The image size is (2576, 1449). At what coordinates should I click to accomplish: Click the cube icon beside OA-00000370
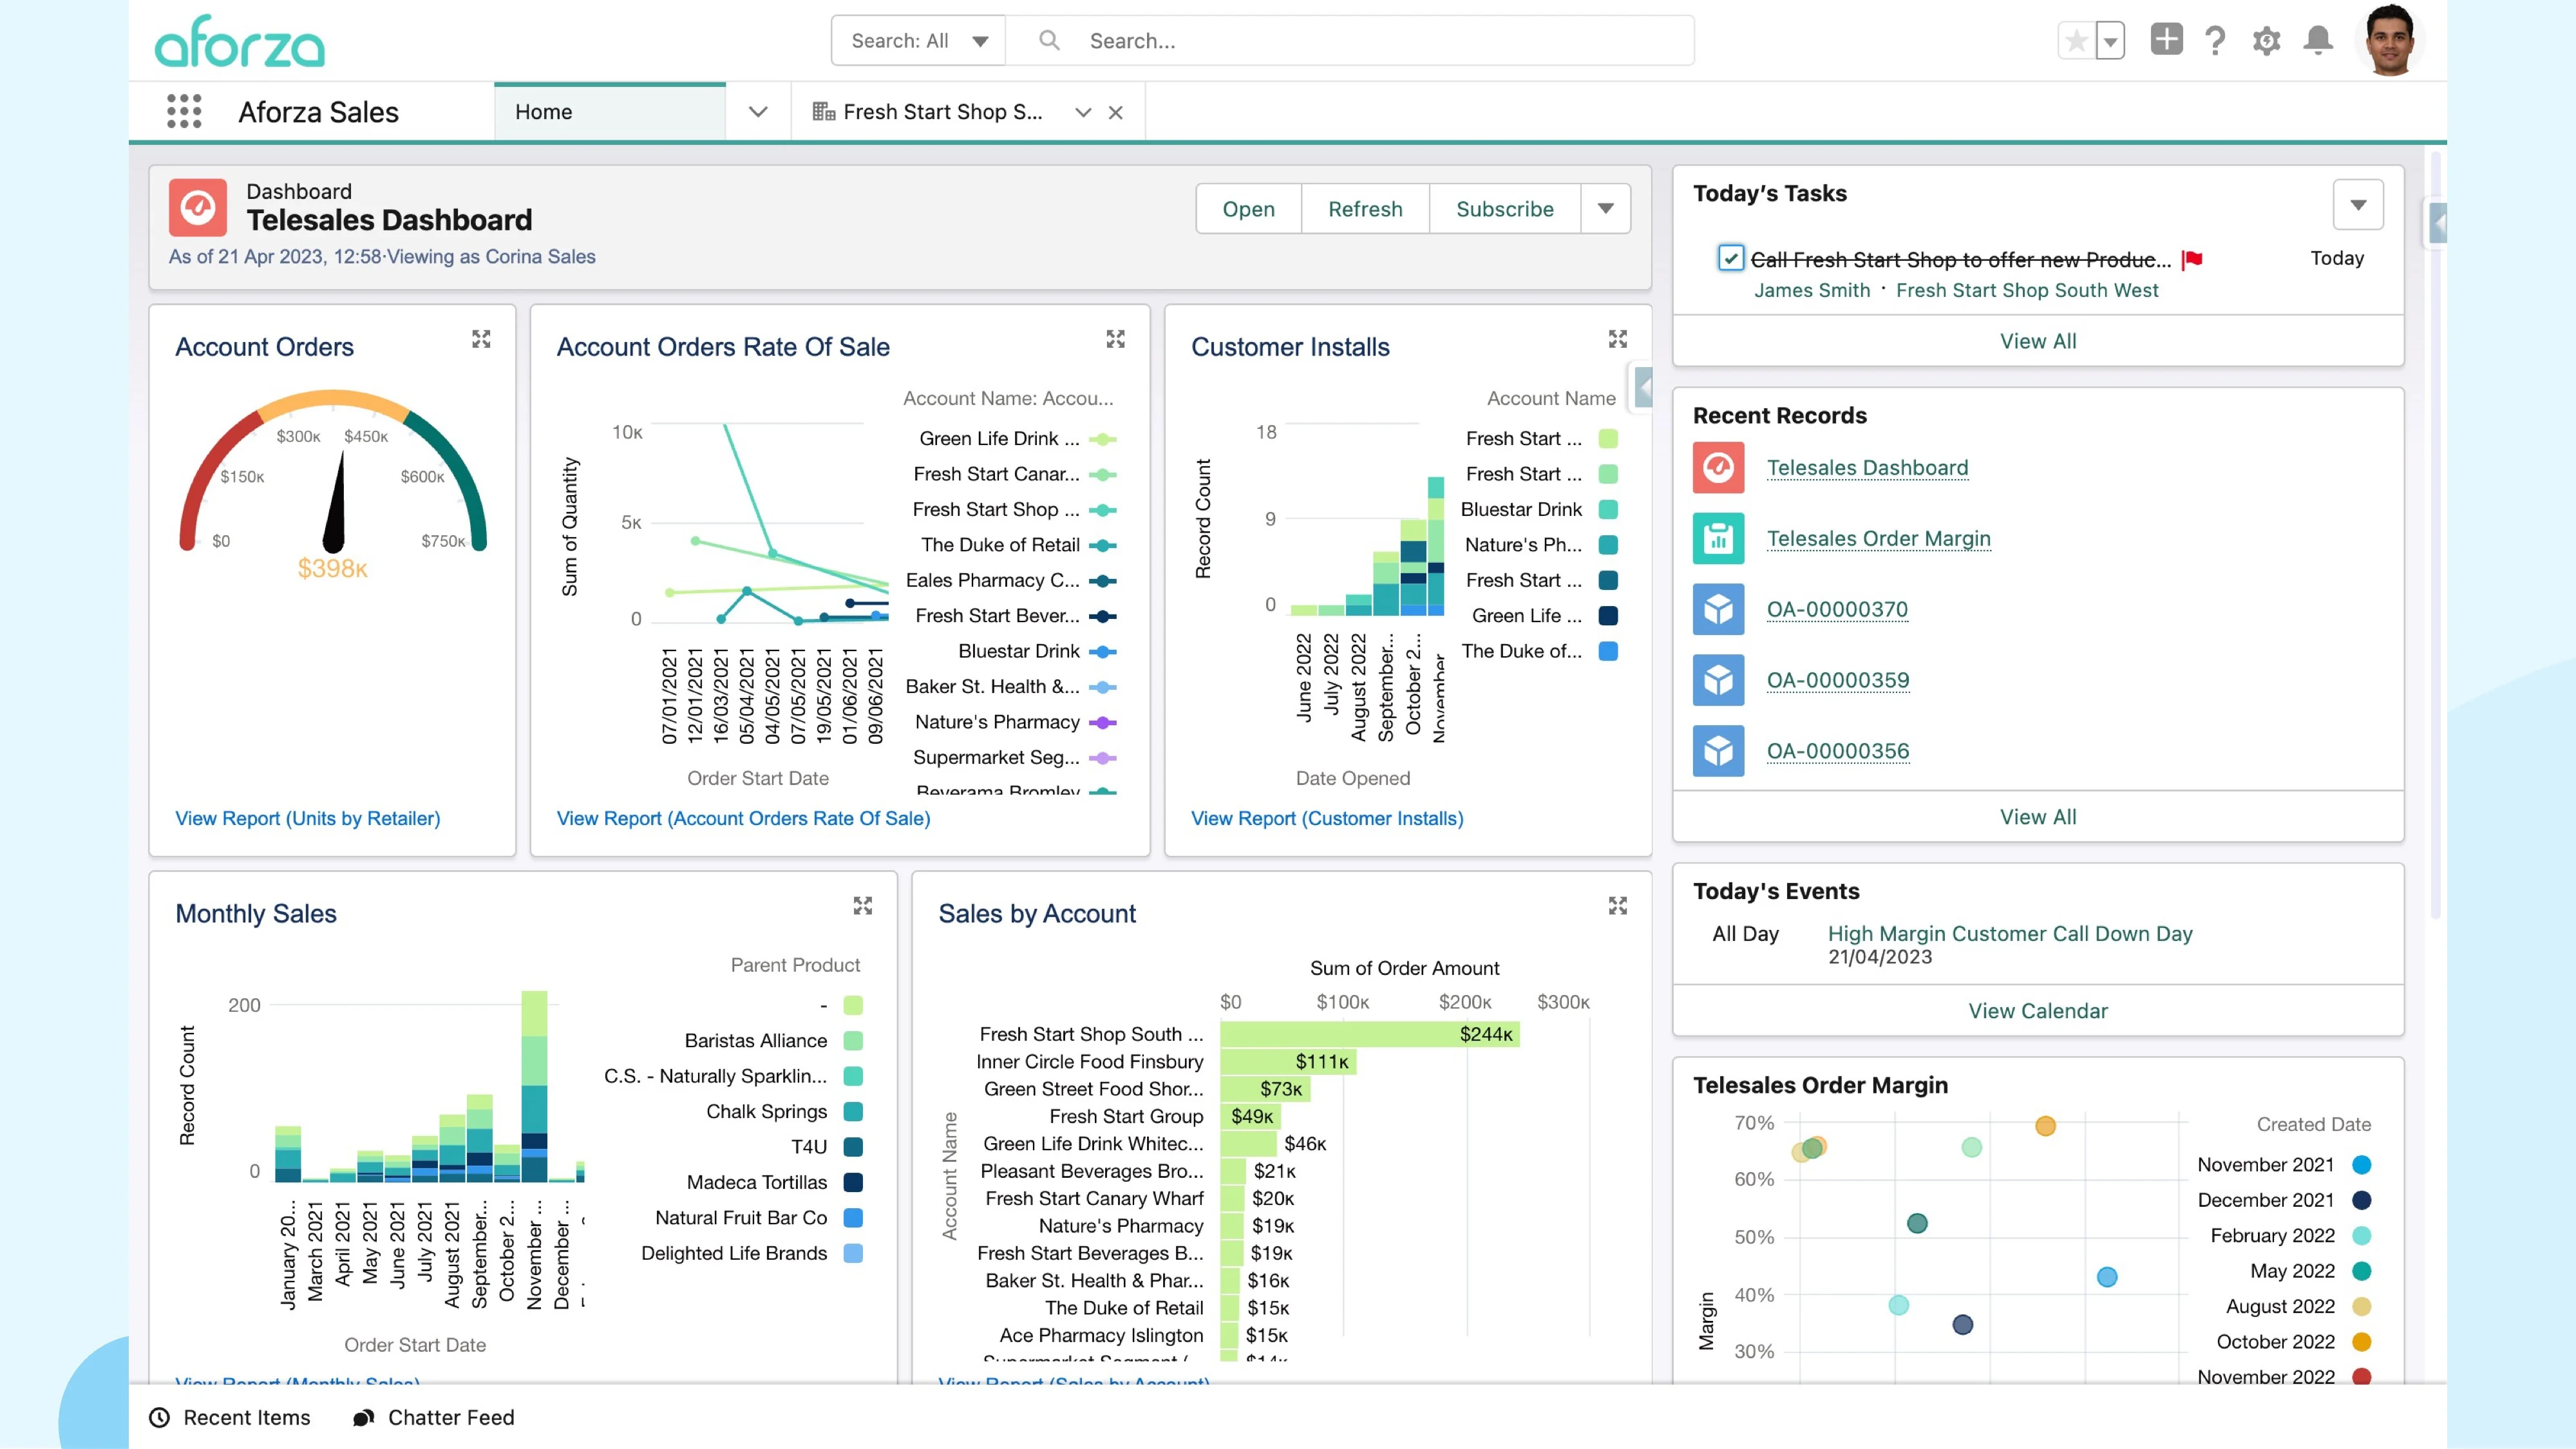1718,609
